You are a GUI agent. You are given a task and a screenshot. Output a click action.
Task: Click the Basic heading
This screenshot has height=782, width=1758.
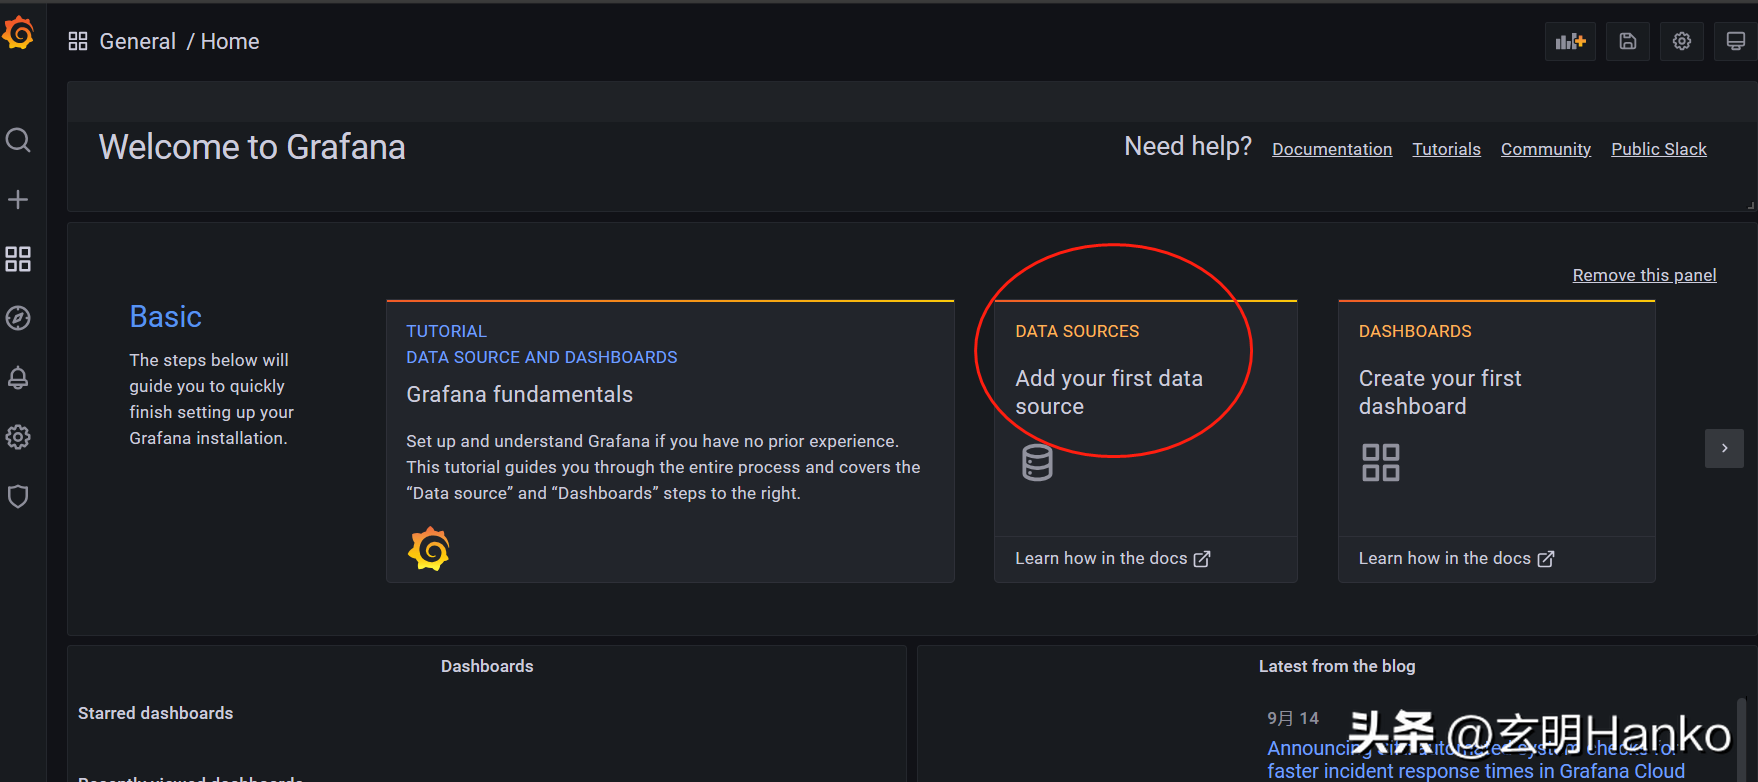tap(166, 317)
